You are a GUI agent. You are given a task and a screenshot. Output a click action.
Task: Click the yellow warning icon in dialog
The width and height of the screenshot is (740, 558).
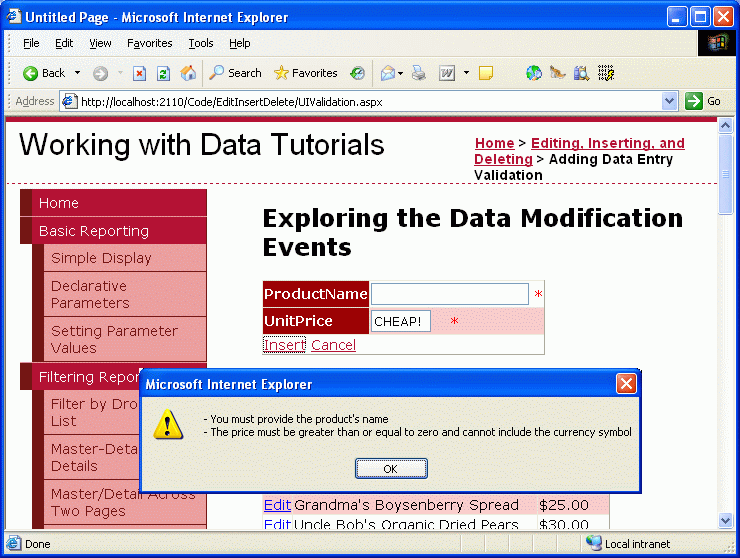pyautogui.click(x=168, y=424)
